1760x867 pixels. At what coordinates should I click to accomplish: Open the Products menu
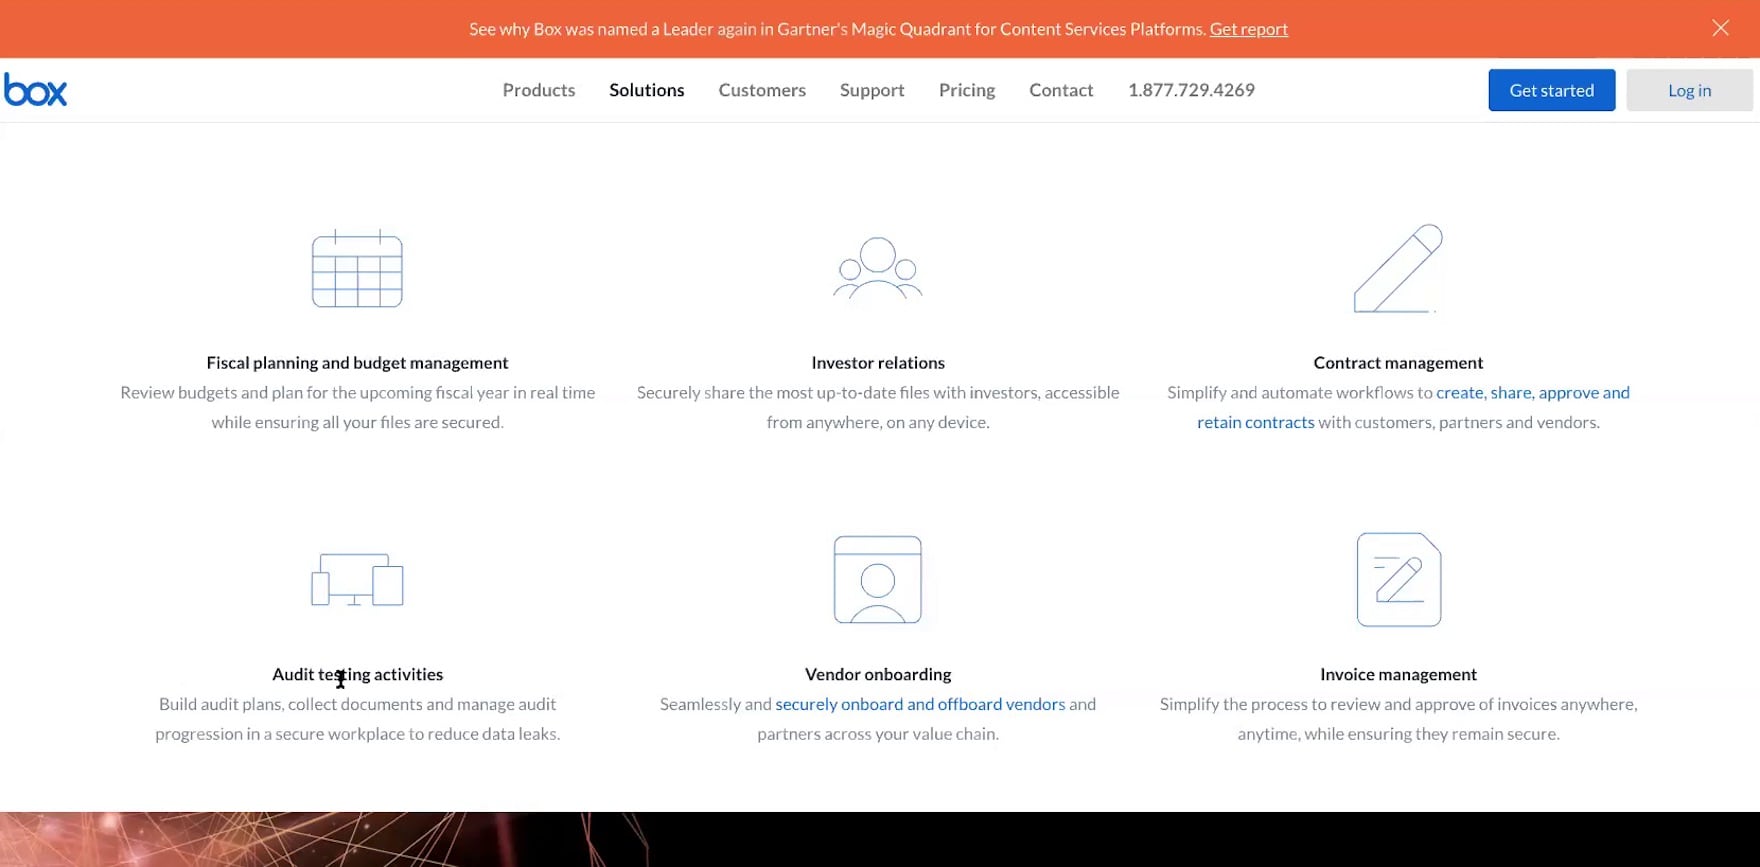(538, 90)
